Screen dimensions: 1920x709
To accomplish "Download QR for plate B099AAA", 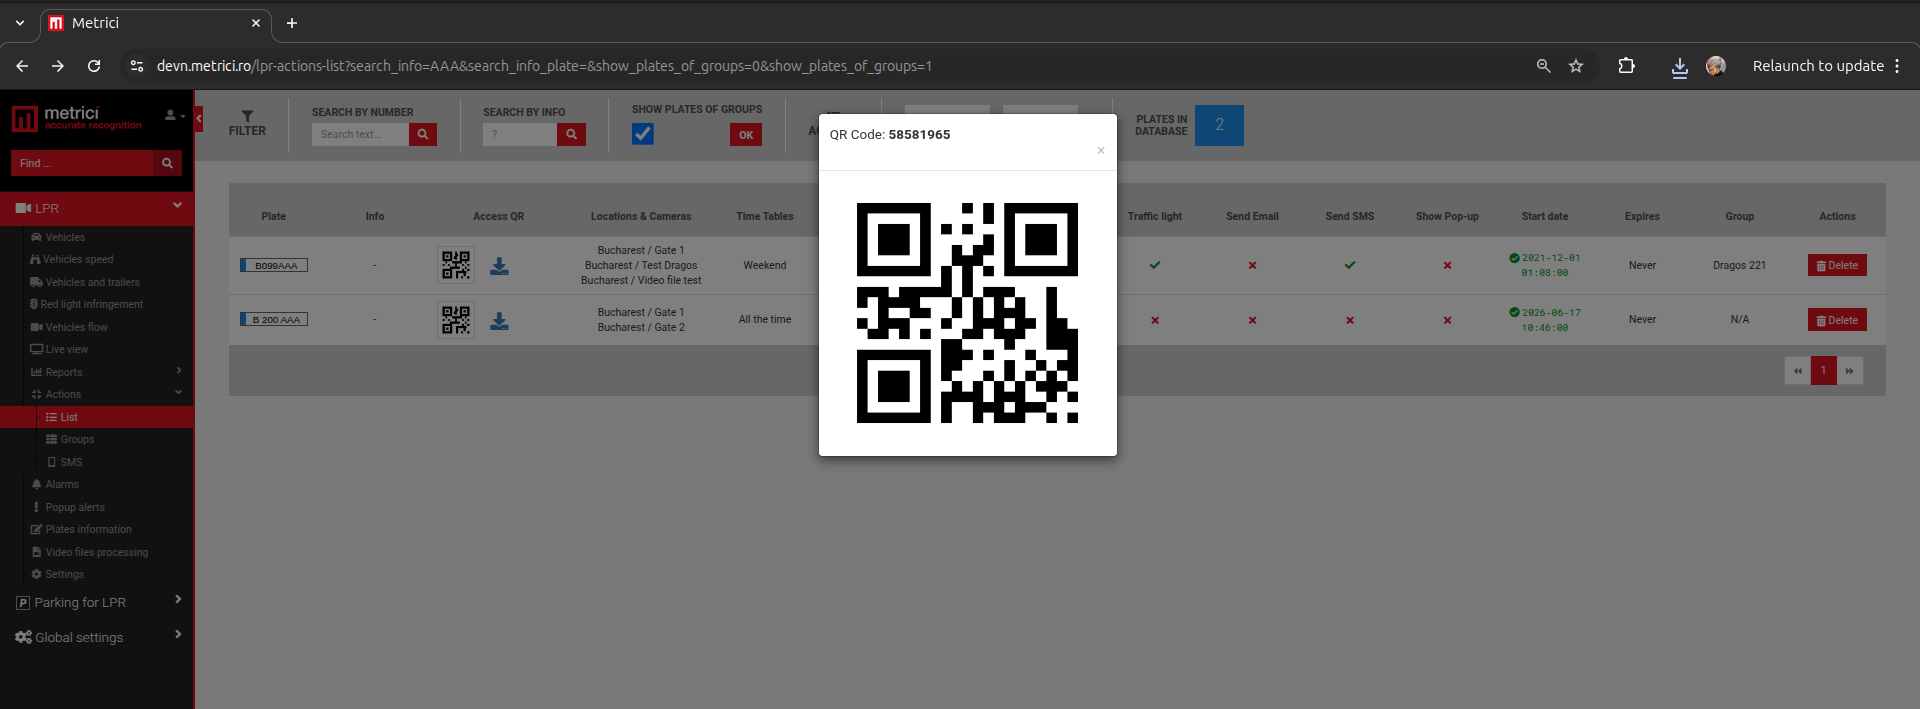I will click(x=499, y=266).
